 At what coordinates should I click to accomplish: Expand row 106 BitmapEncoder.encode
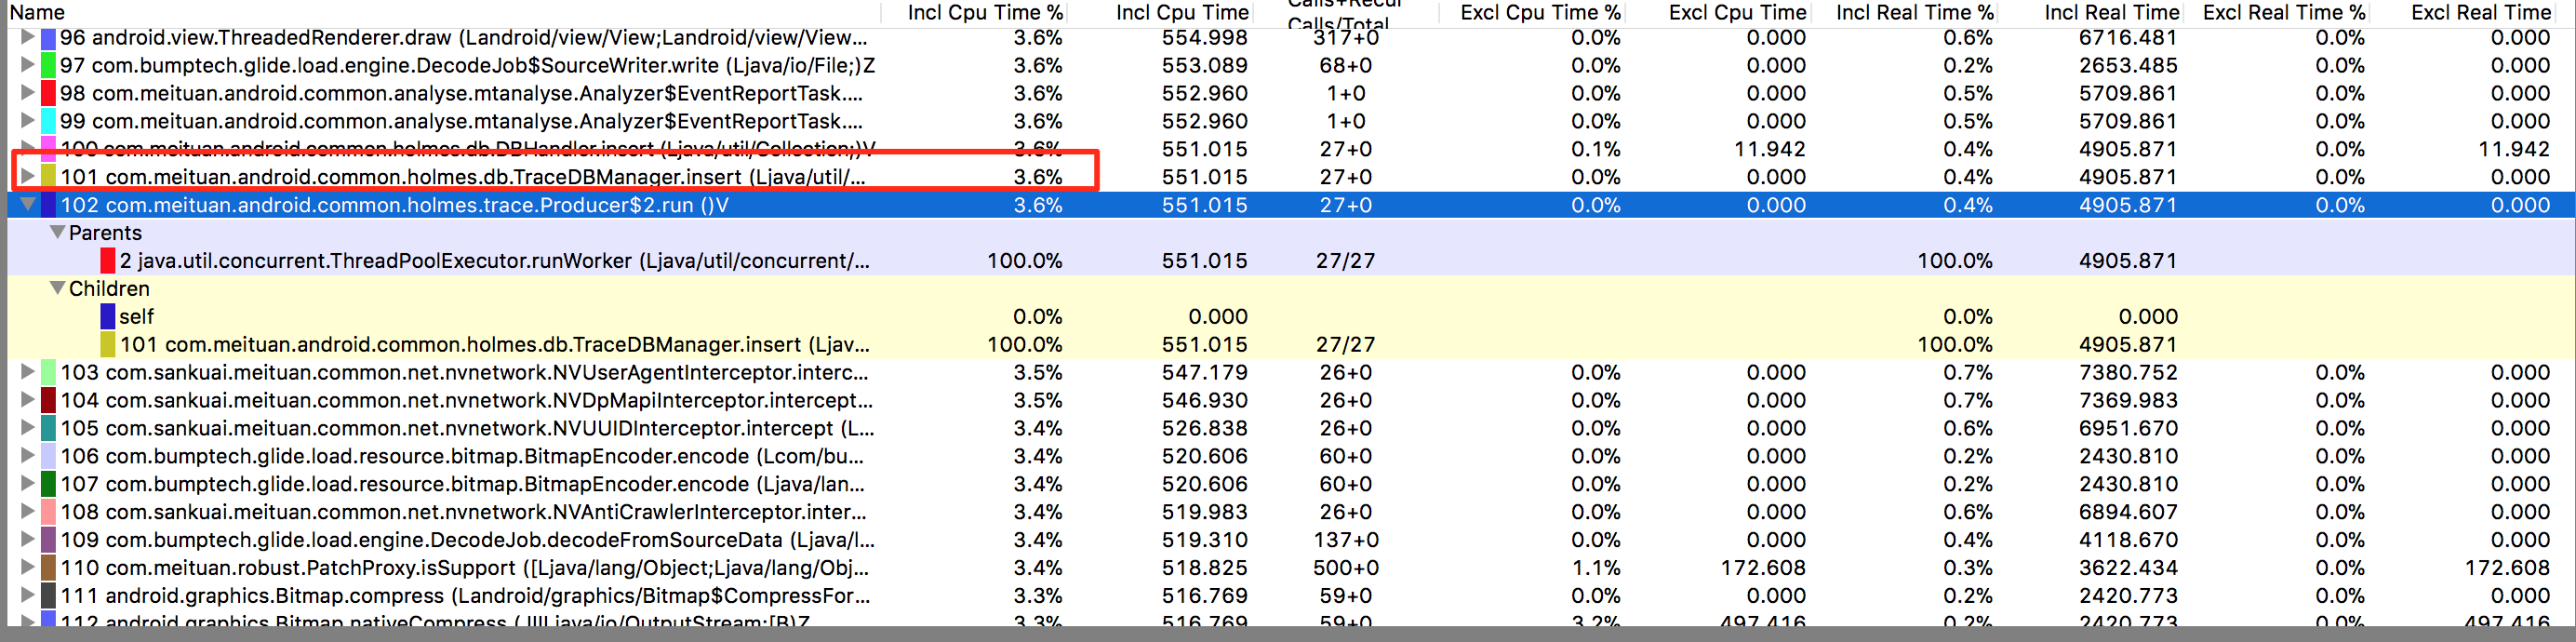(27, 456)
